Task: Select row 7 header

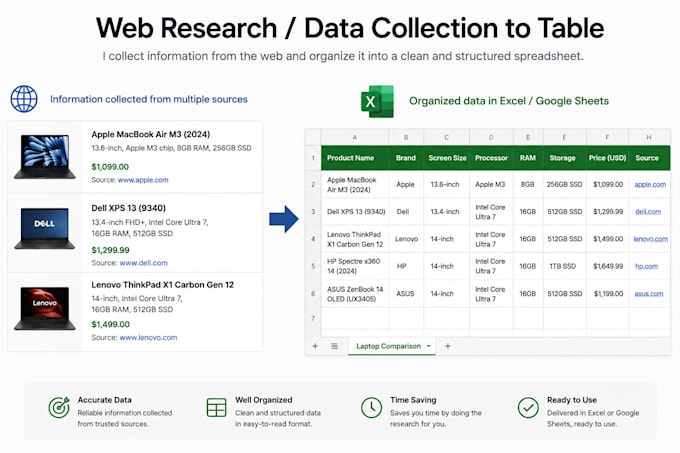Action: 313,319
